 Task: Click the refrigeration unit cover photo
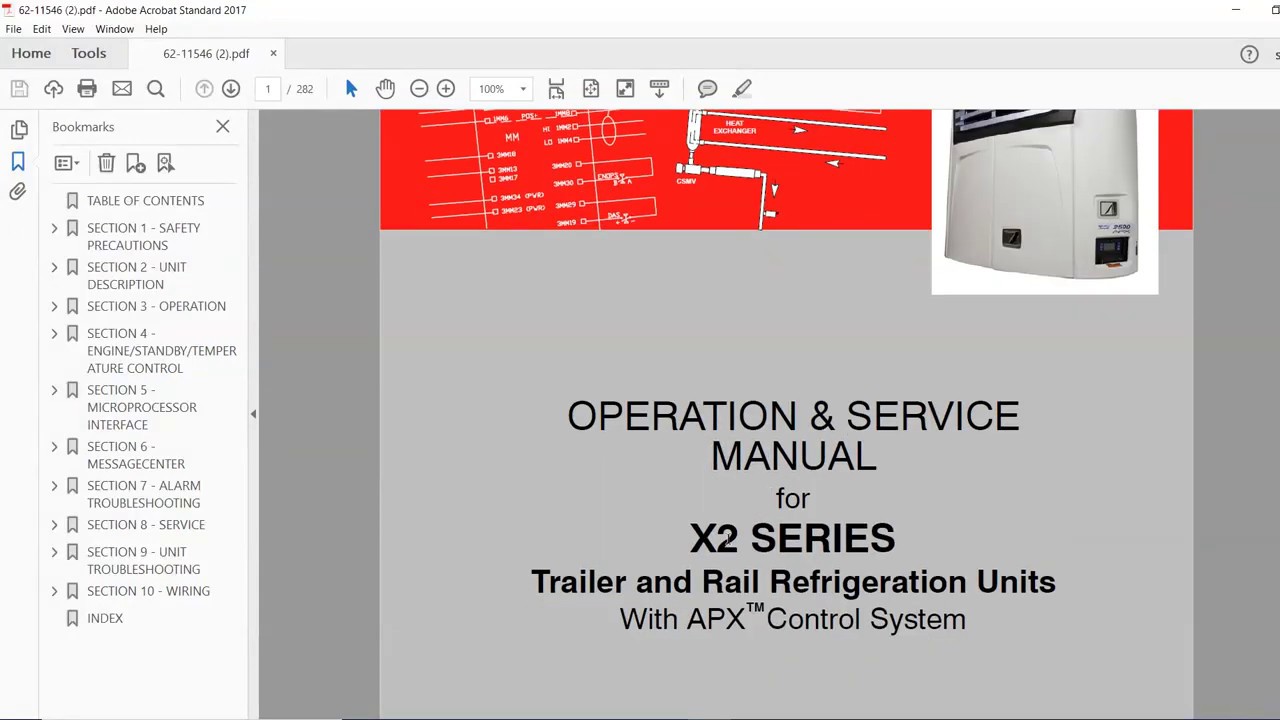tap(1045, 202)
